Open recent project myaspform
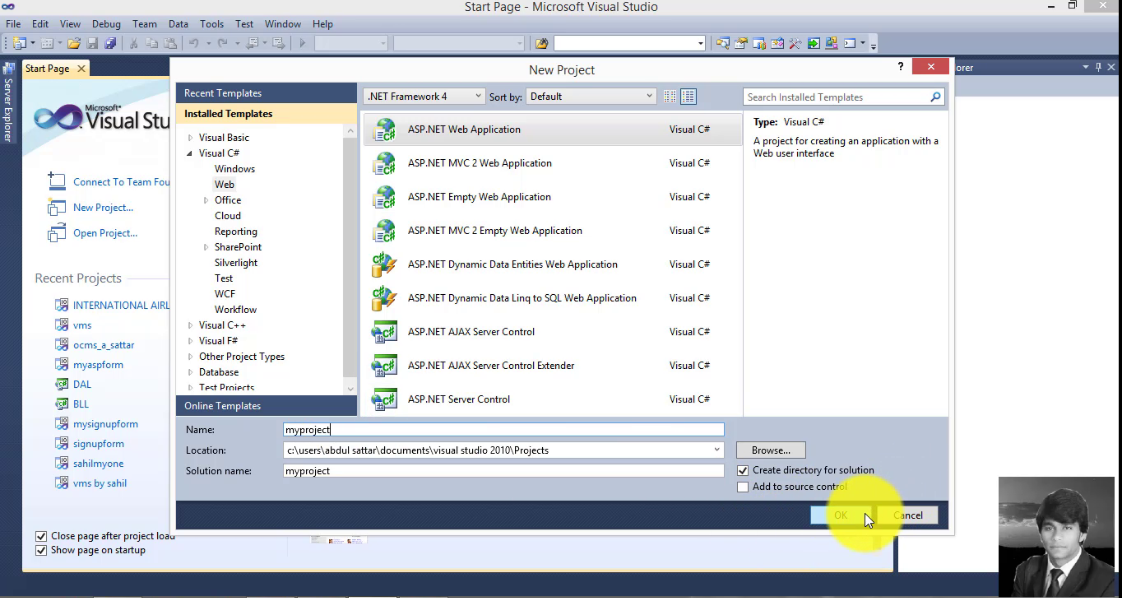 pos(98,365)
